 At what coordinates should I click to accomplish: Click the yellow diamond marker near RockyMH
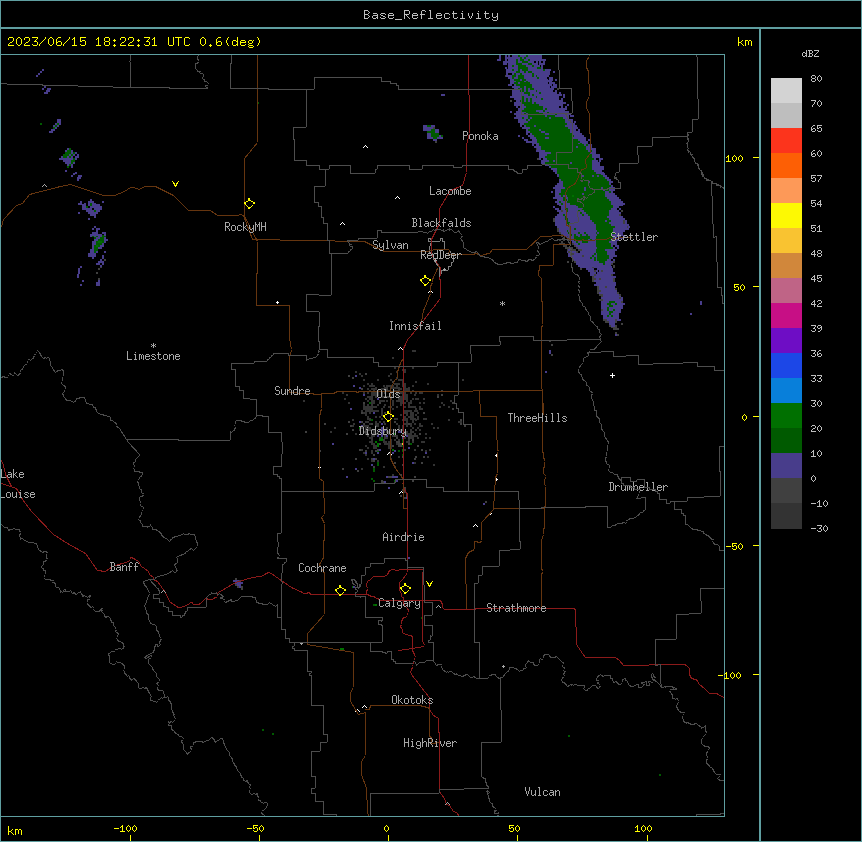click(249, 204)
